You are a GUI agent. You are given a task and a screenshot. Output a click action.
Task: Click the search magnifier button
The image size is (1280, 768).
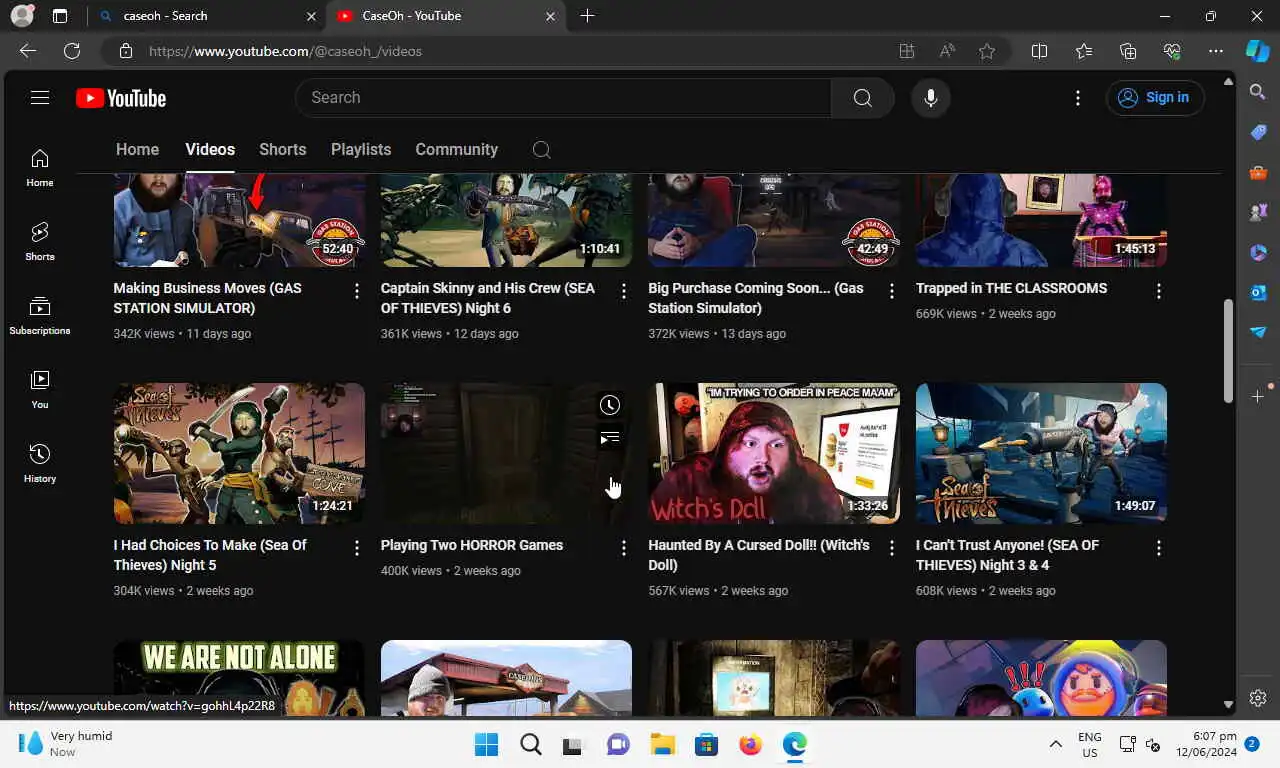pyautogui.click(x=862, y=97)
